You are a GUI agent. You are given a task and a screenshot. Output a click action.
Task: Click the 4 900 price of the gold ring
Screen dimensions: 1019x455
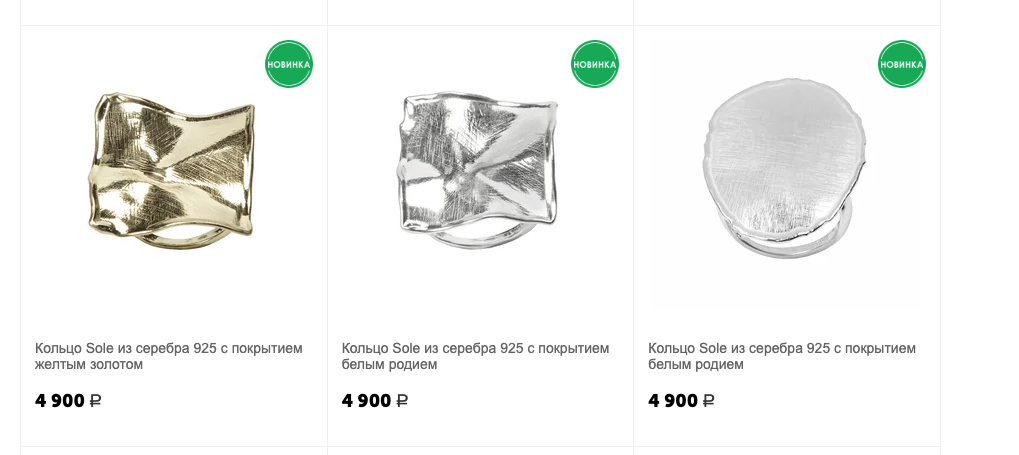pos(60,401)
